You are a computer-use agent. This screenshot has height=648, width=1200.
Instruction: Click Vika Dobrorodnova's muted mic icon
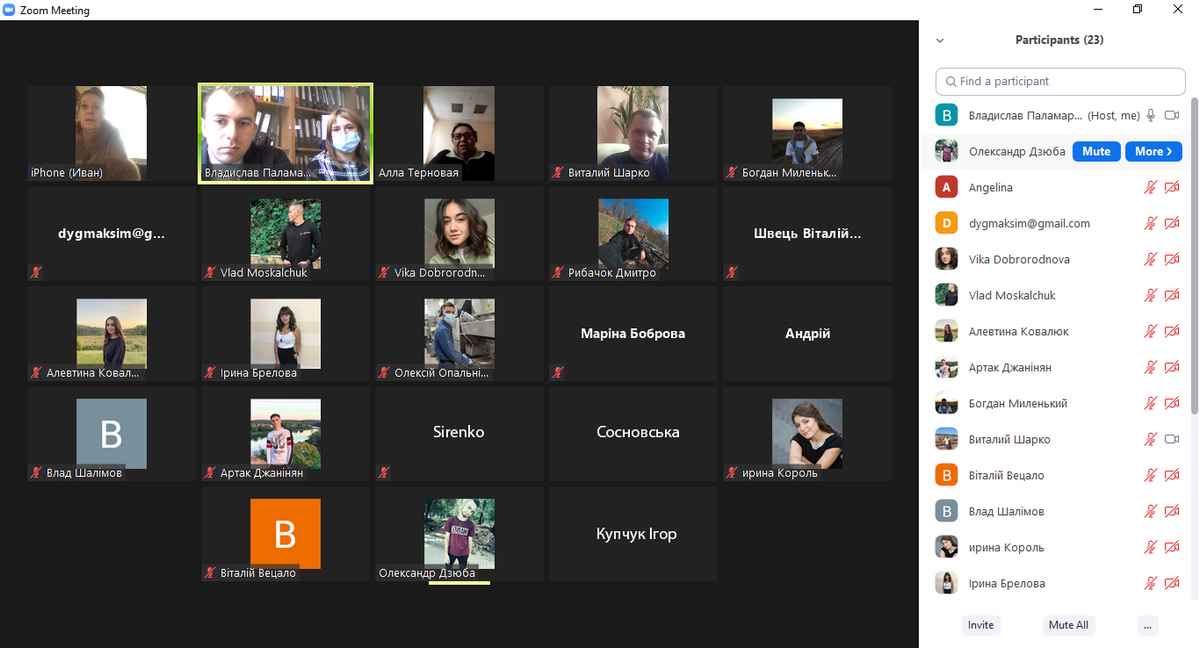click(x=1151, y=260)
